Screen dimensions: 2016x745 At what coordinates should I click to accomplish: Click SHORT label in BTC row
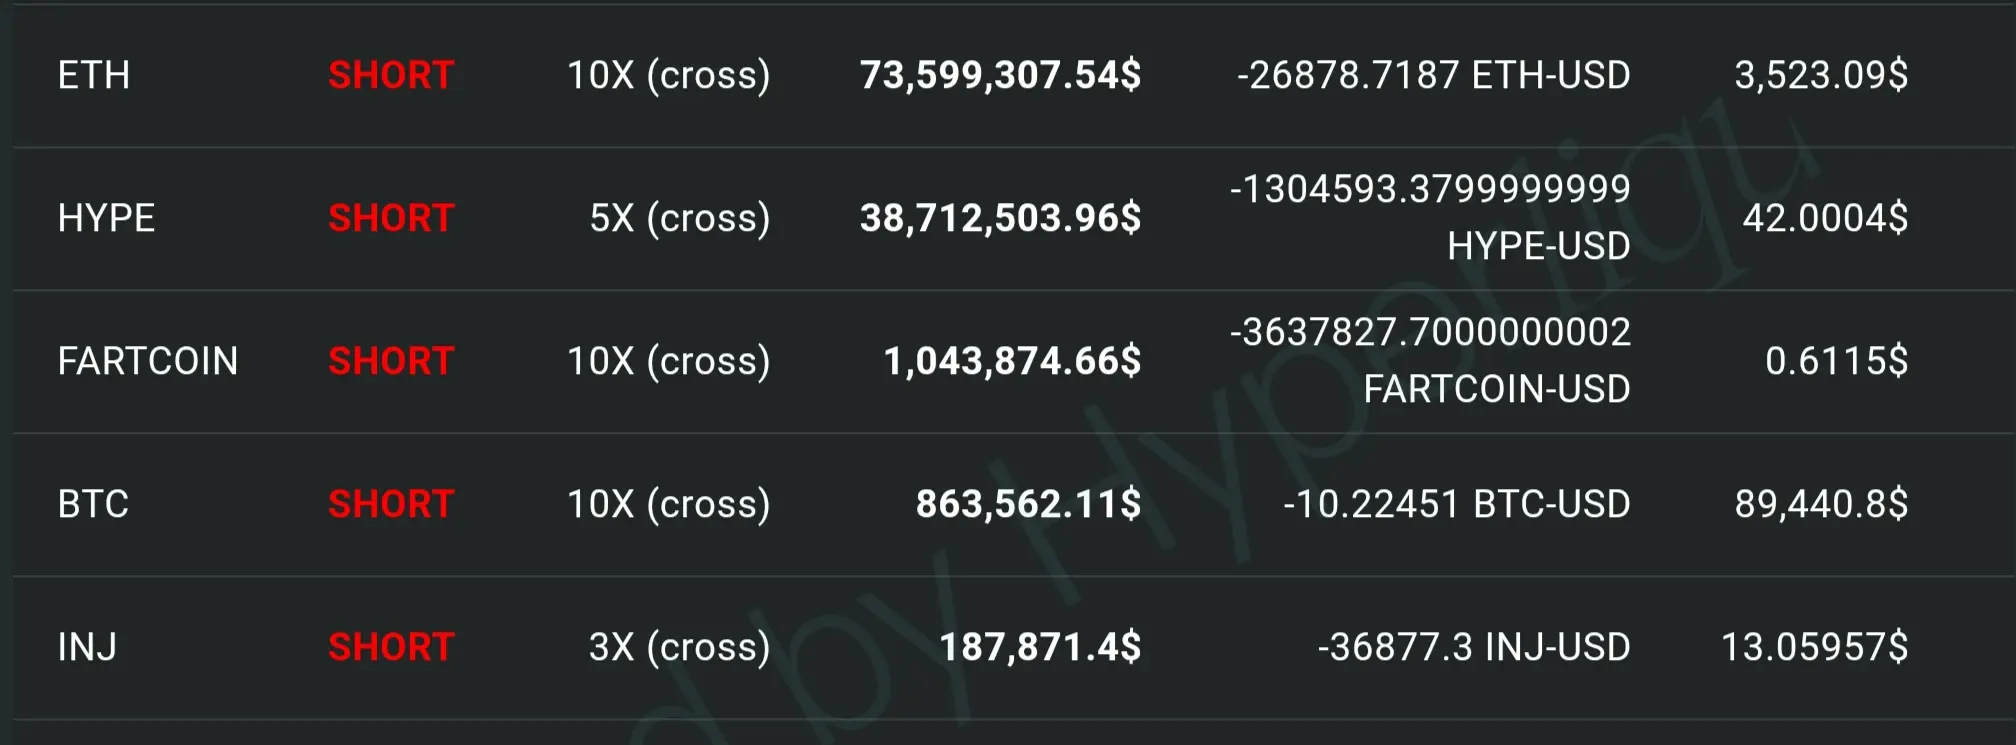point(391,504)
